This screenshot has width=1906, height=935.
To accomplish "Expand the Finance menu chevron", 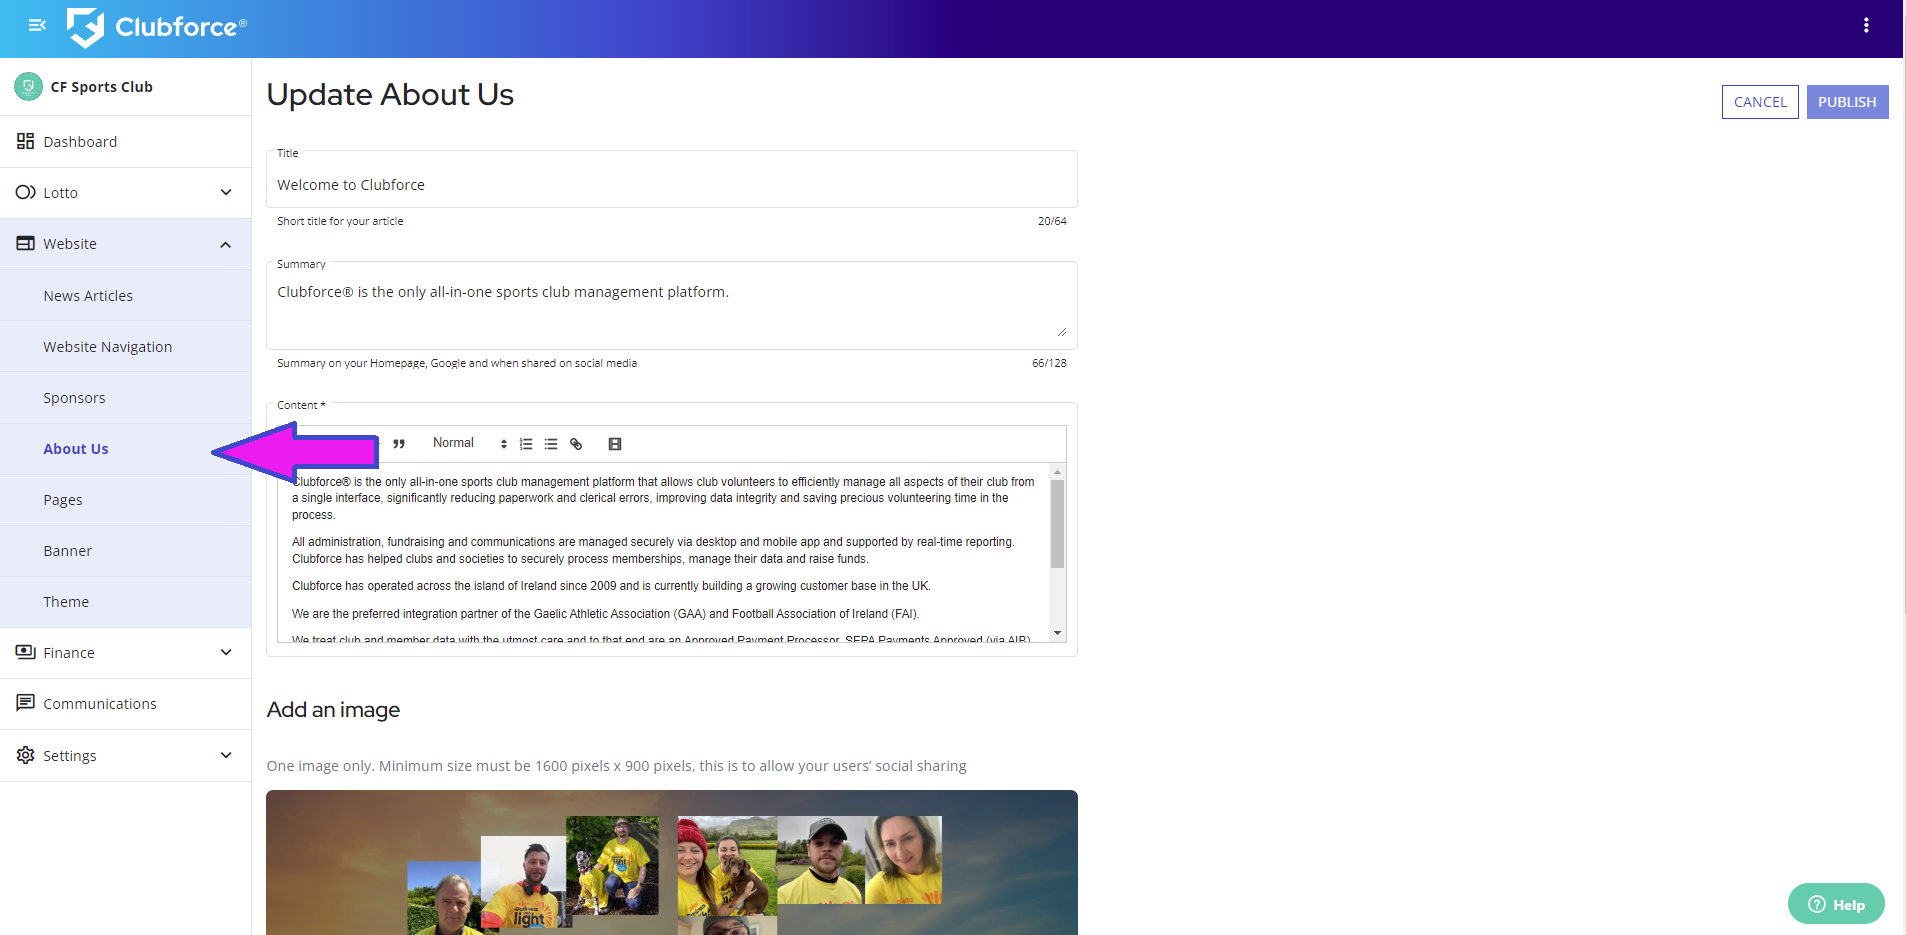I will tap(226, 652).
